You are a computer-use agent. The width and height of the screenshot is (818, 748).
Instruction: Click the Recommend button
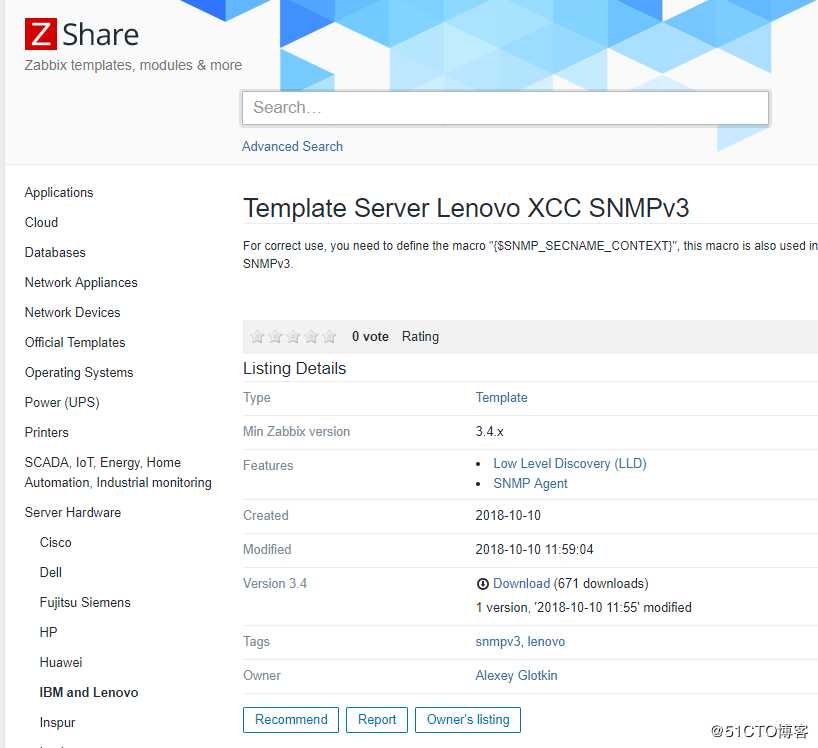(x=291, y=720)
